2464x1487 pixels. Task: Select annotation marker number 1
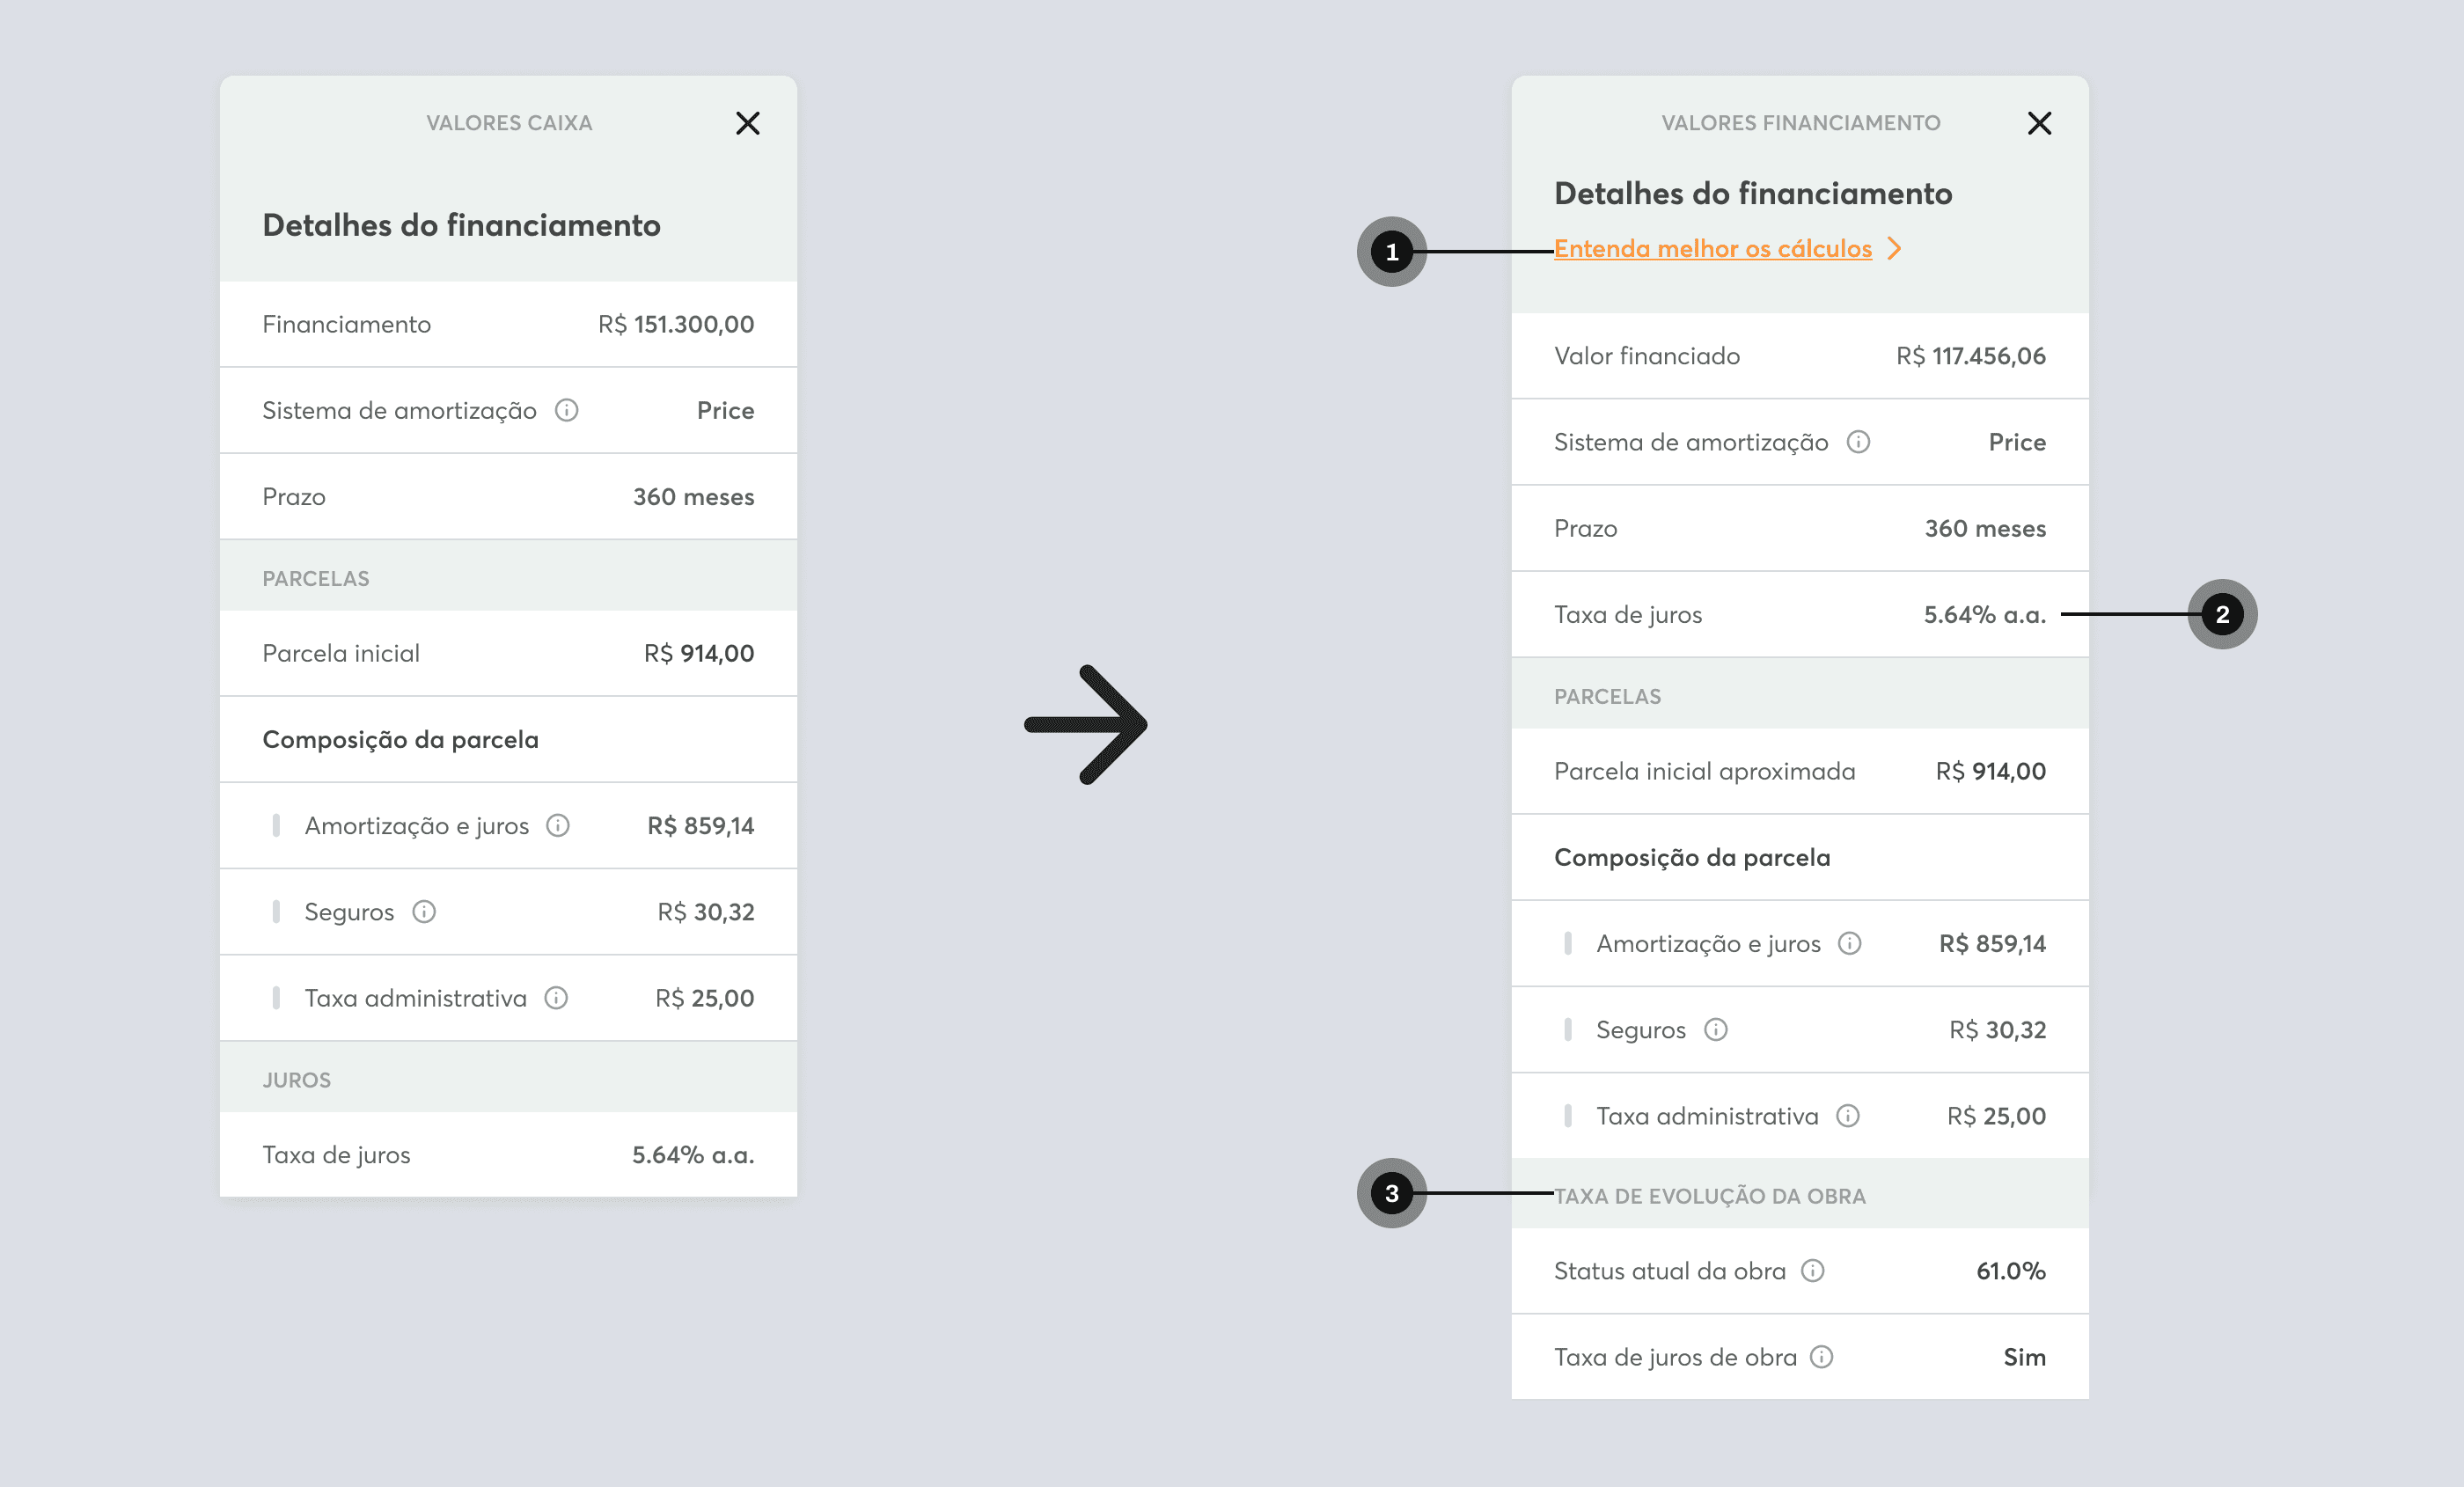[1391, 252]
